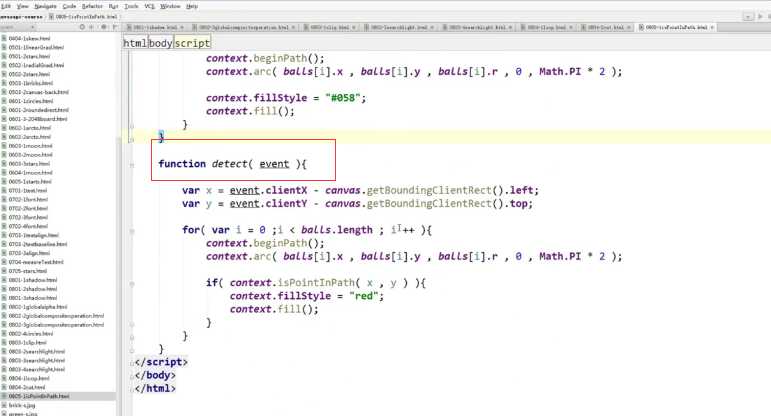
Task: Open 0602-1arcto.html in the project tree
Action: [30, 128]
